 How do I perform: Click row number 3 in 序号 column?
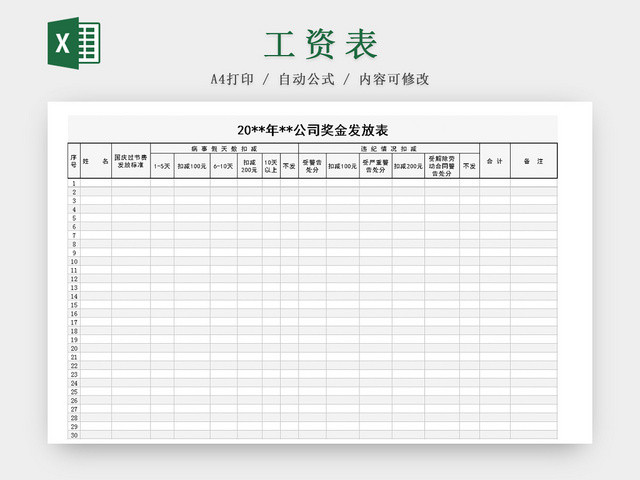click(x=74, y=200)
